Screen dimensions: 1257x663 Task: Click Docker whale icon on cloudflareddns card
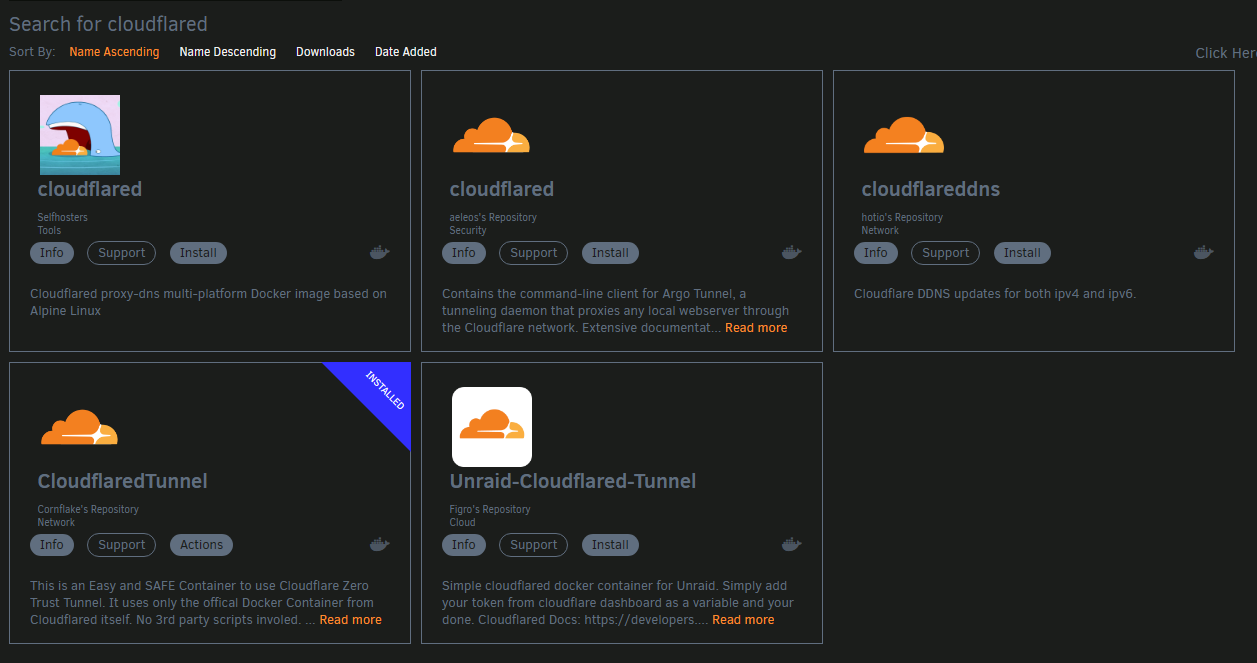point(1203,253)
